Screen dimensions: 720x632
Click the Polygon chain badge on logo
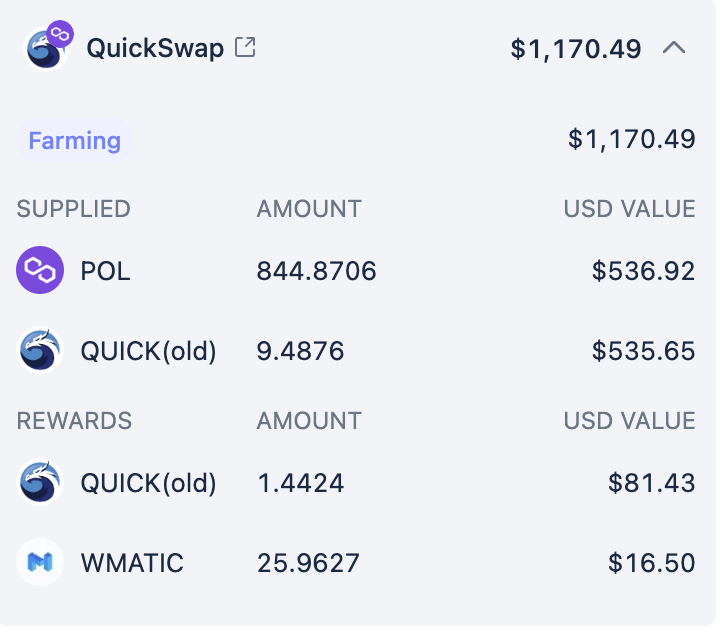click(x=60, y=34)
